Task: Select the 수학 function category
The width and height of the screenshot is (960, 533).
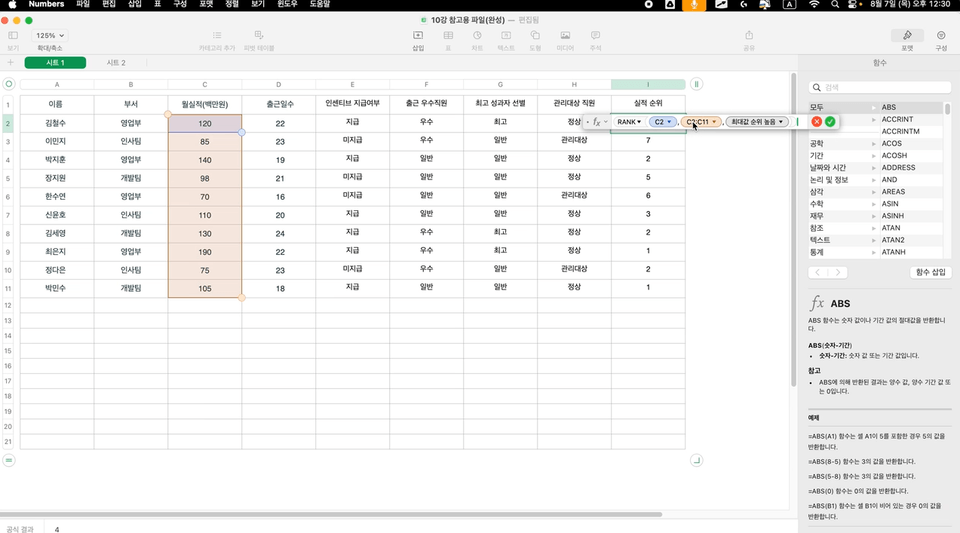Action: coord(844,204)
